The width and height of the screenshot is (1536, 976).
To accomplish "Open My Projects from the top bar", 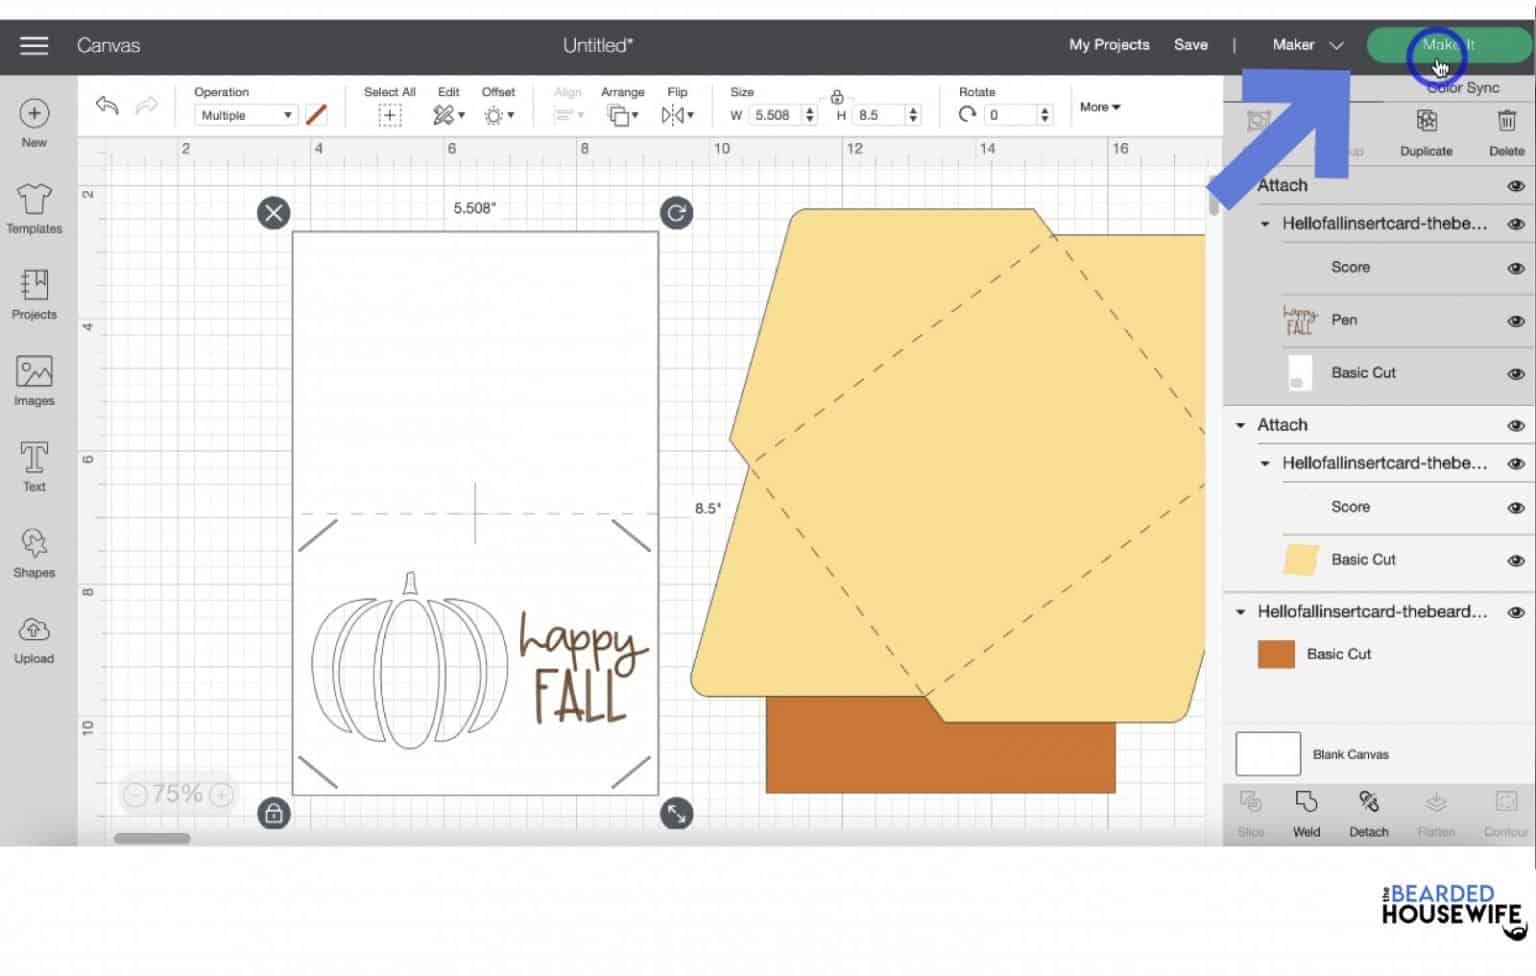I will pos(1108,45).
